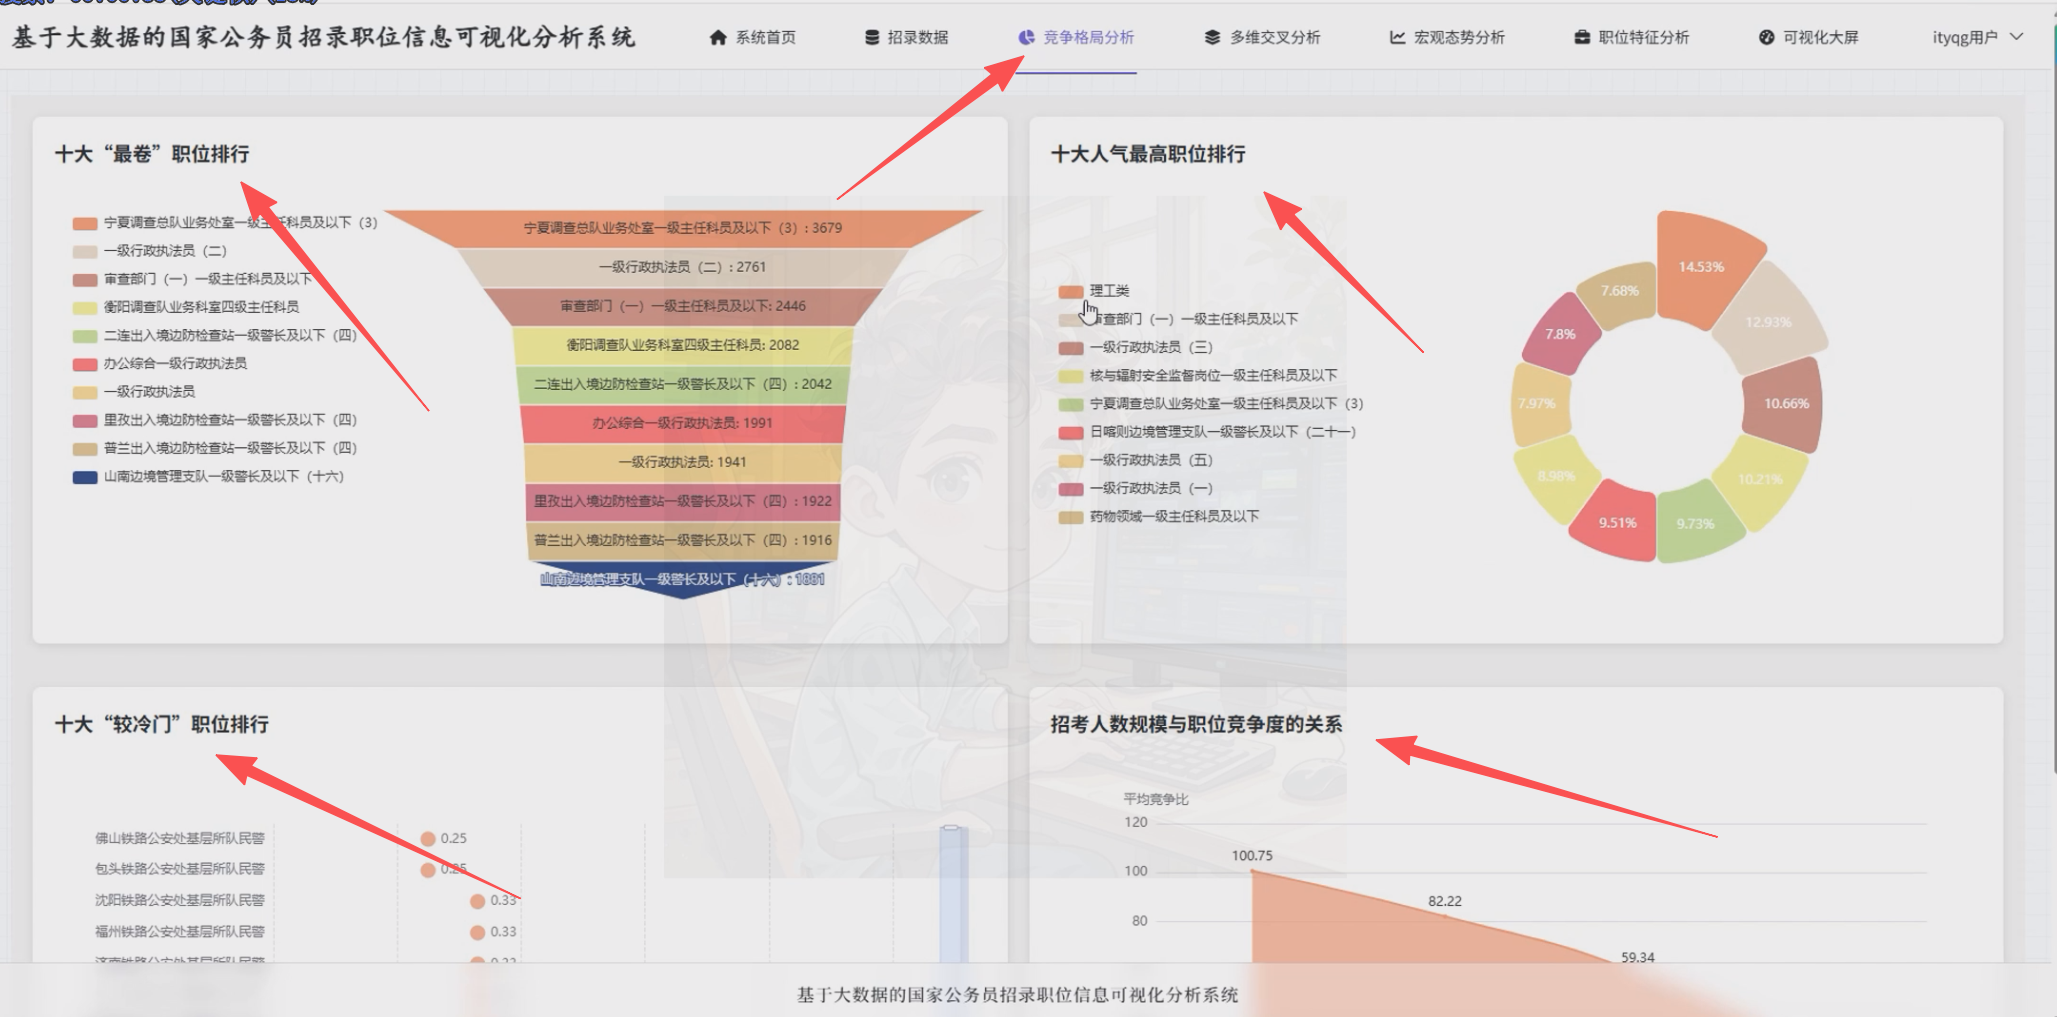Click the 招考人数规模与职位竞争度的关系 card title
Screen dimensions: 2057x1017
tap(1197, 724)
